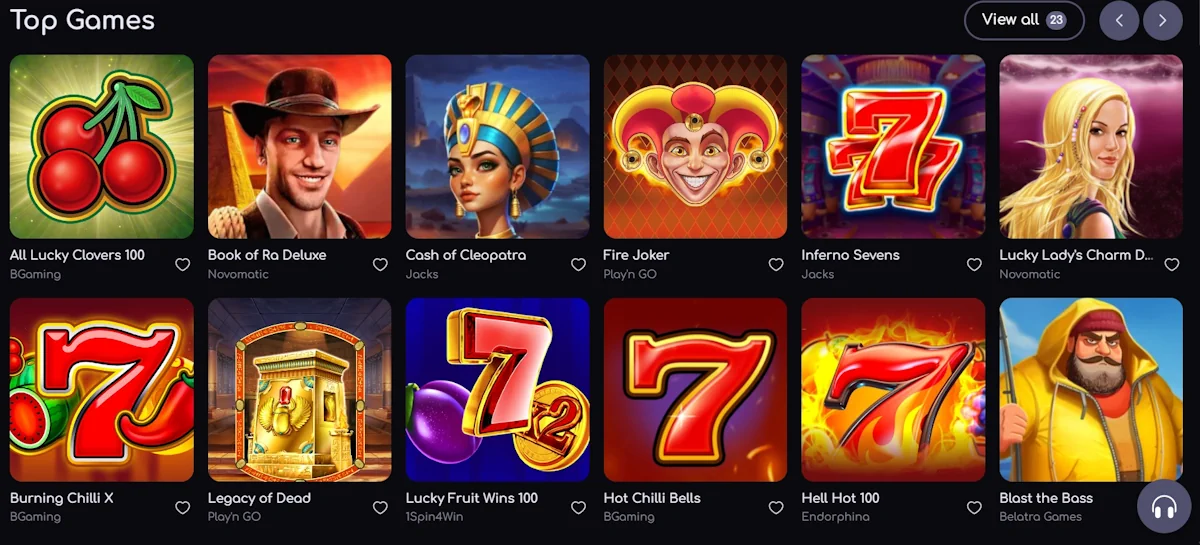Screen dimensions: 1200x545
Task: Click the heart beside Hot Chilli Bells
Action: tap(776, 508)
